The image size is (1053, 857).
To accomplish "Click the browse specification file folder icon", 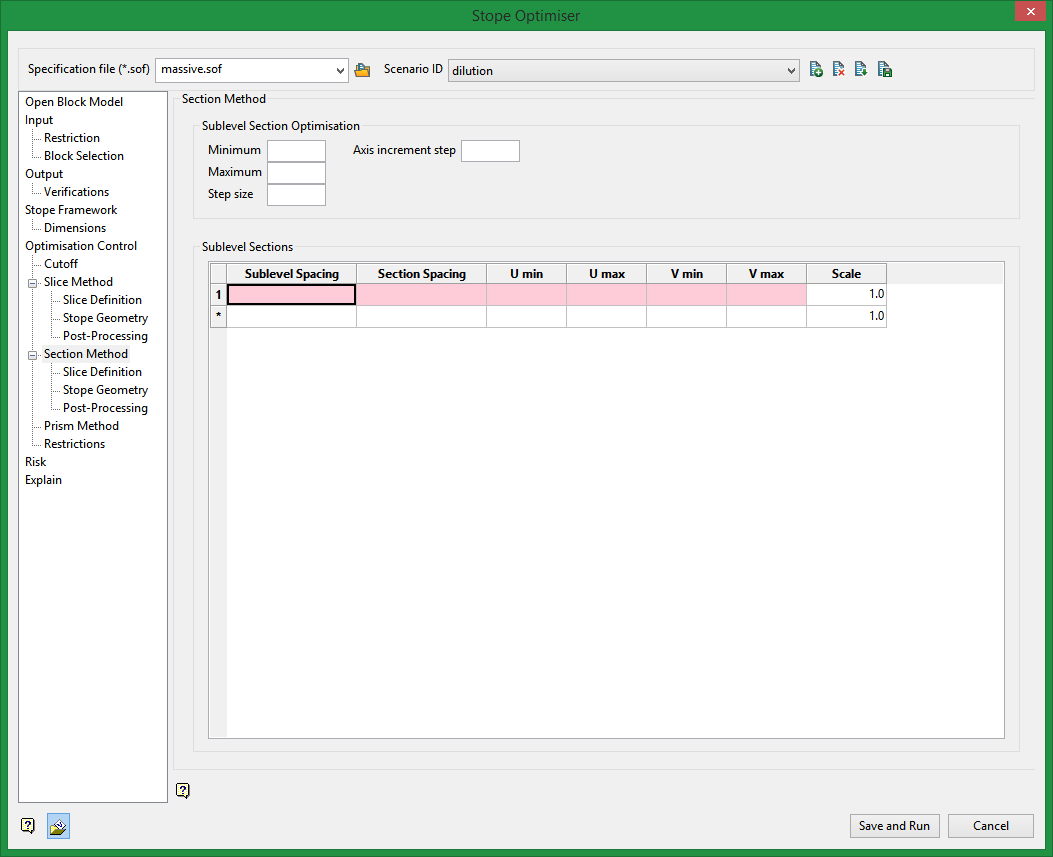I will coord(362,70).
